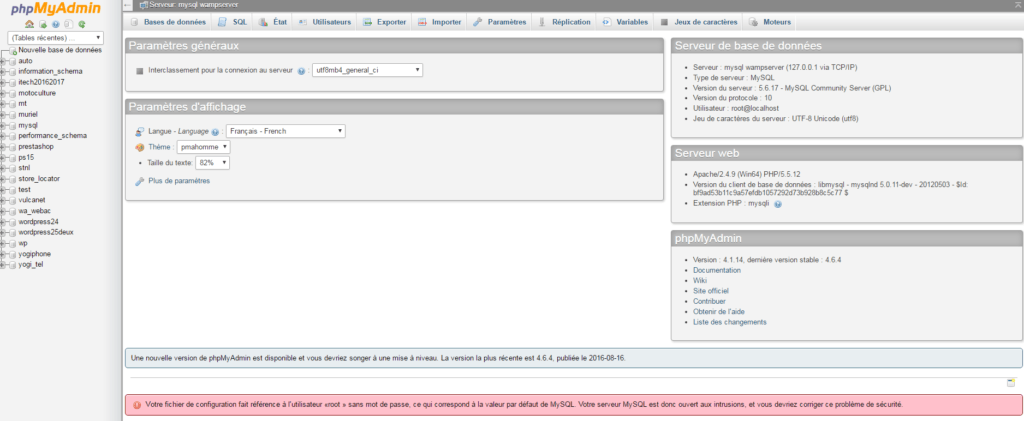Open the Importer tab
This screenshot has height=421, width=1024.
[x=440, y=22]
